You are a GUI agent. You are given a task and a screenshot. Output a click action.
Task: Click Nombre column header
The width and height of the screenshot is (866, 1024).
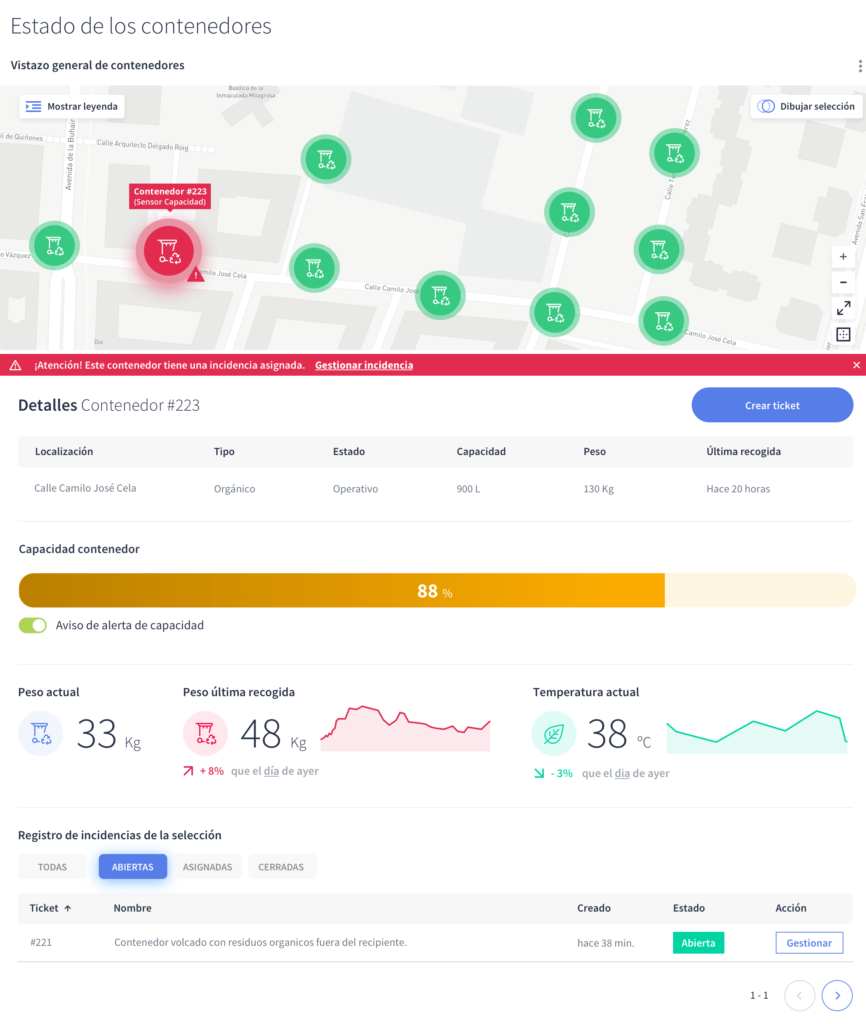point(133,908)
